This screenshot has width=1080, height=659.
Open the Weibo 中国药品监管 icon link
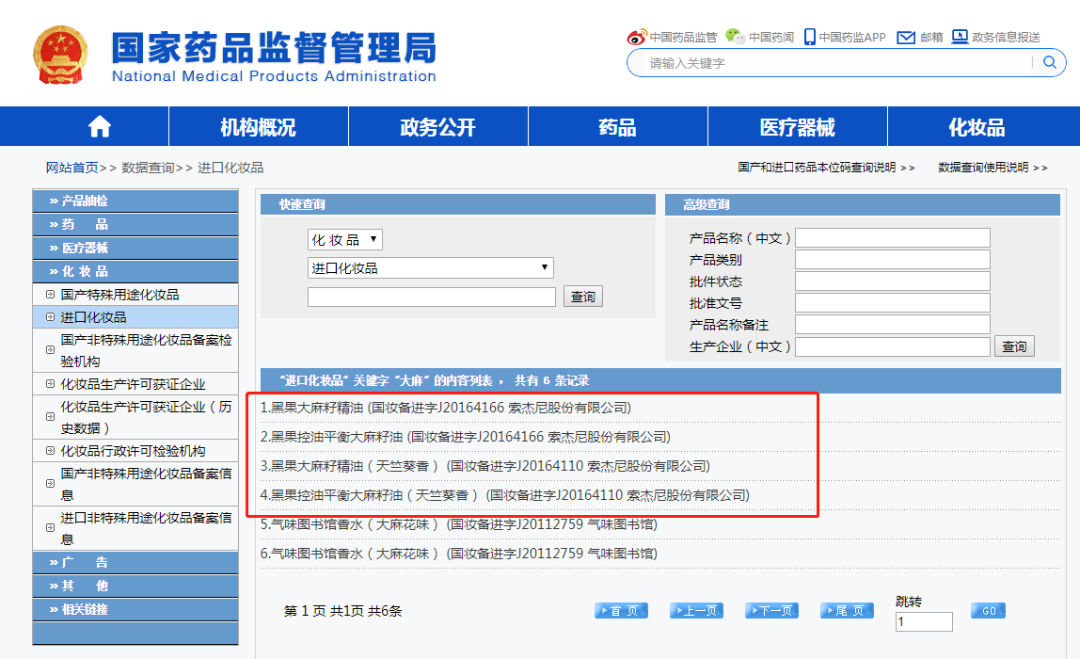click(637, 37)
